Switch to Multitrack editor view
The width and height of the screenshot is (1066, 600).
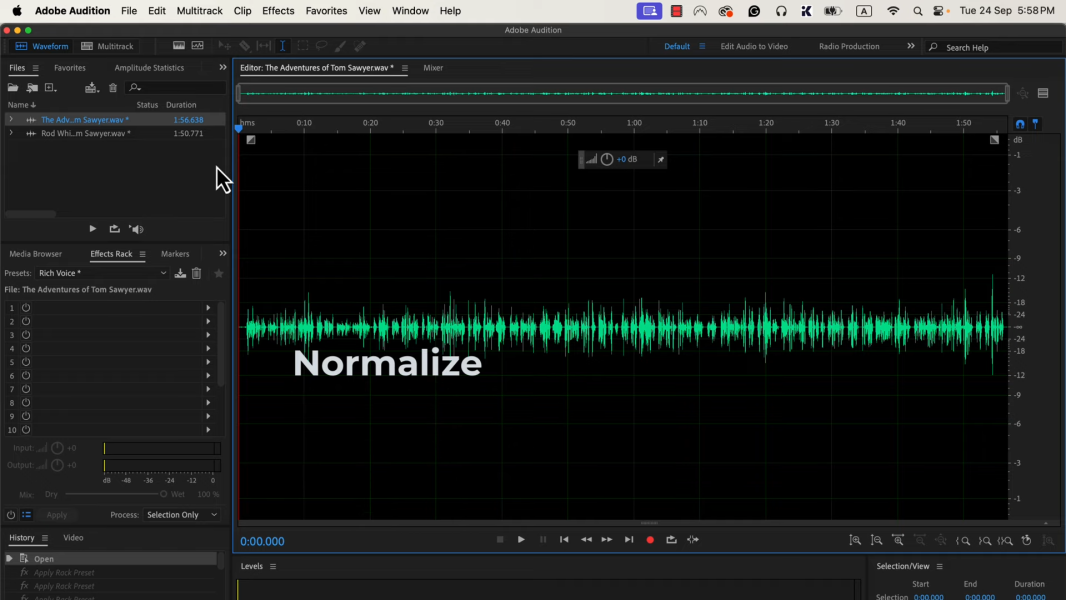[x=107, y=46]
